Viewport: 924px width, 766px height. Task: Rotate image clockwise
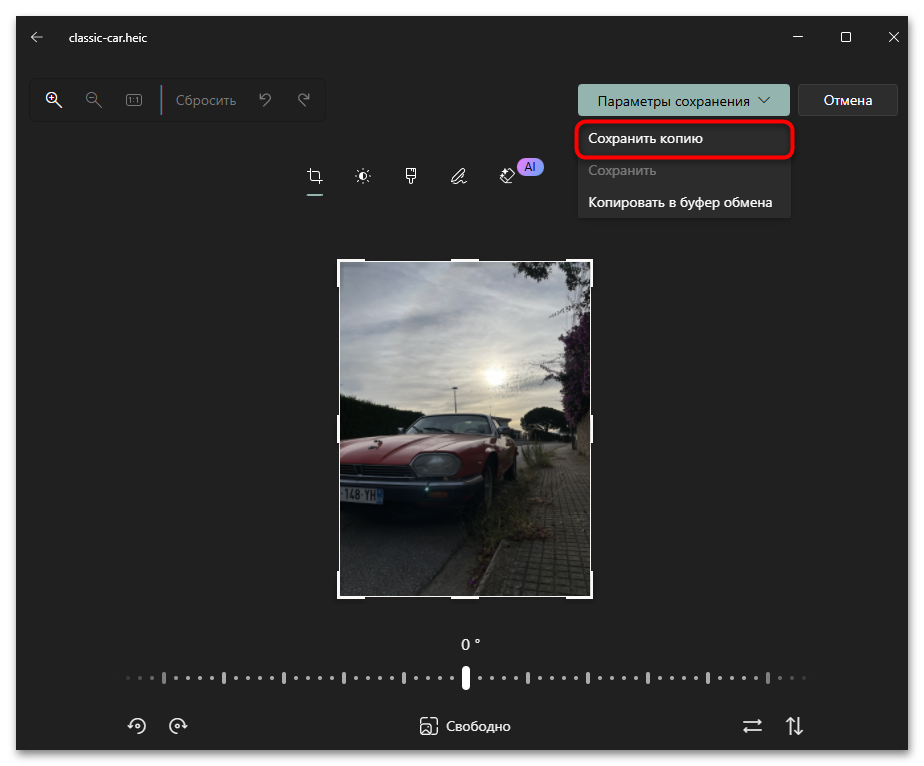(x=178, y=726)
